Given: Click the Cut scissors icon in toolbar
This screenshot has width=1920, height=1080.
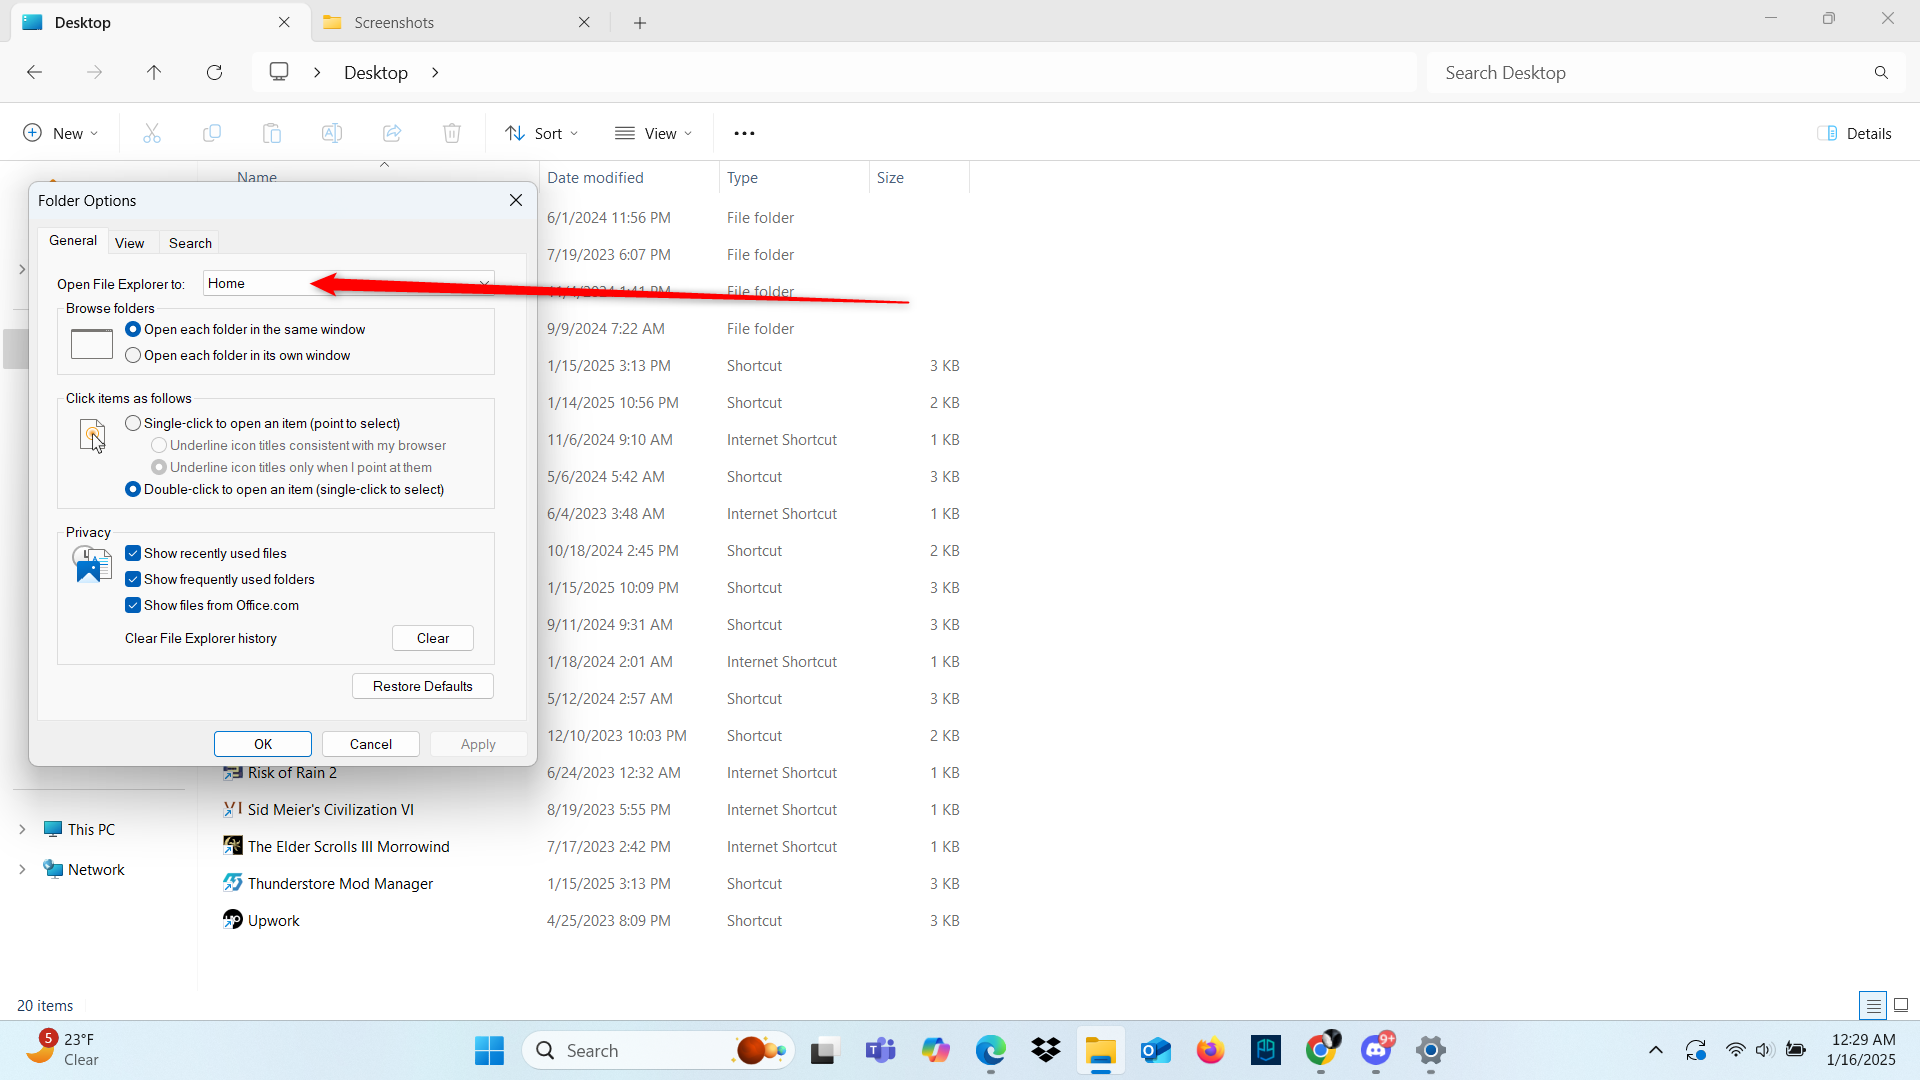Looking at the screenshot, I should point(152,133).
